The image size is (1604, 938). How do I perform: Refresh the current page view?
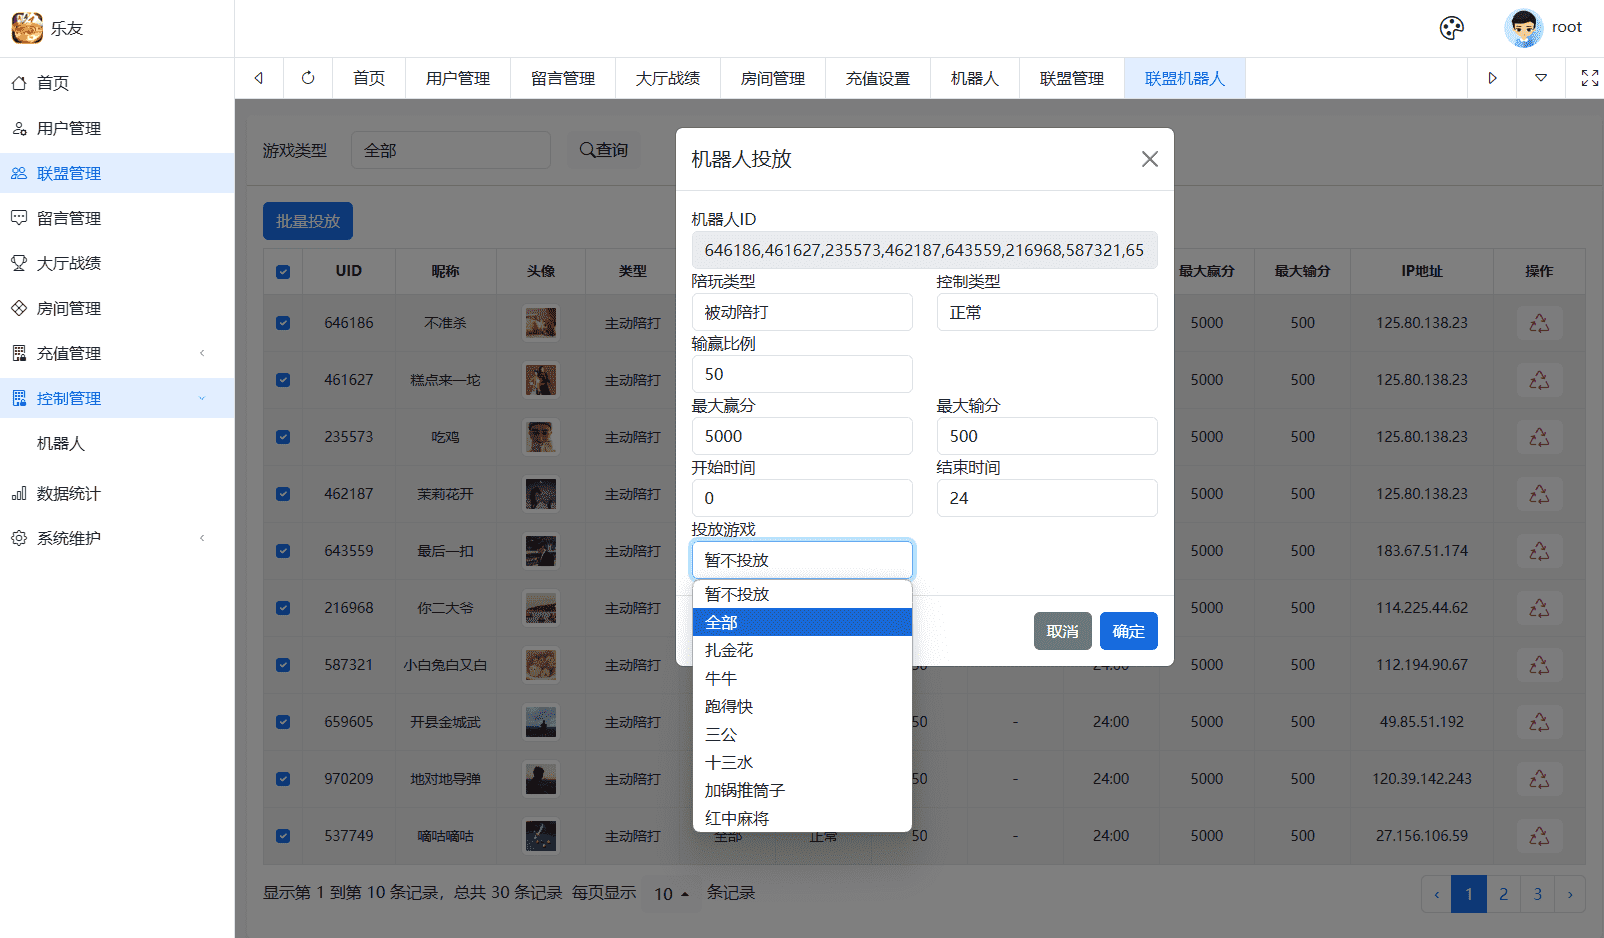click(307, 78)
